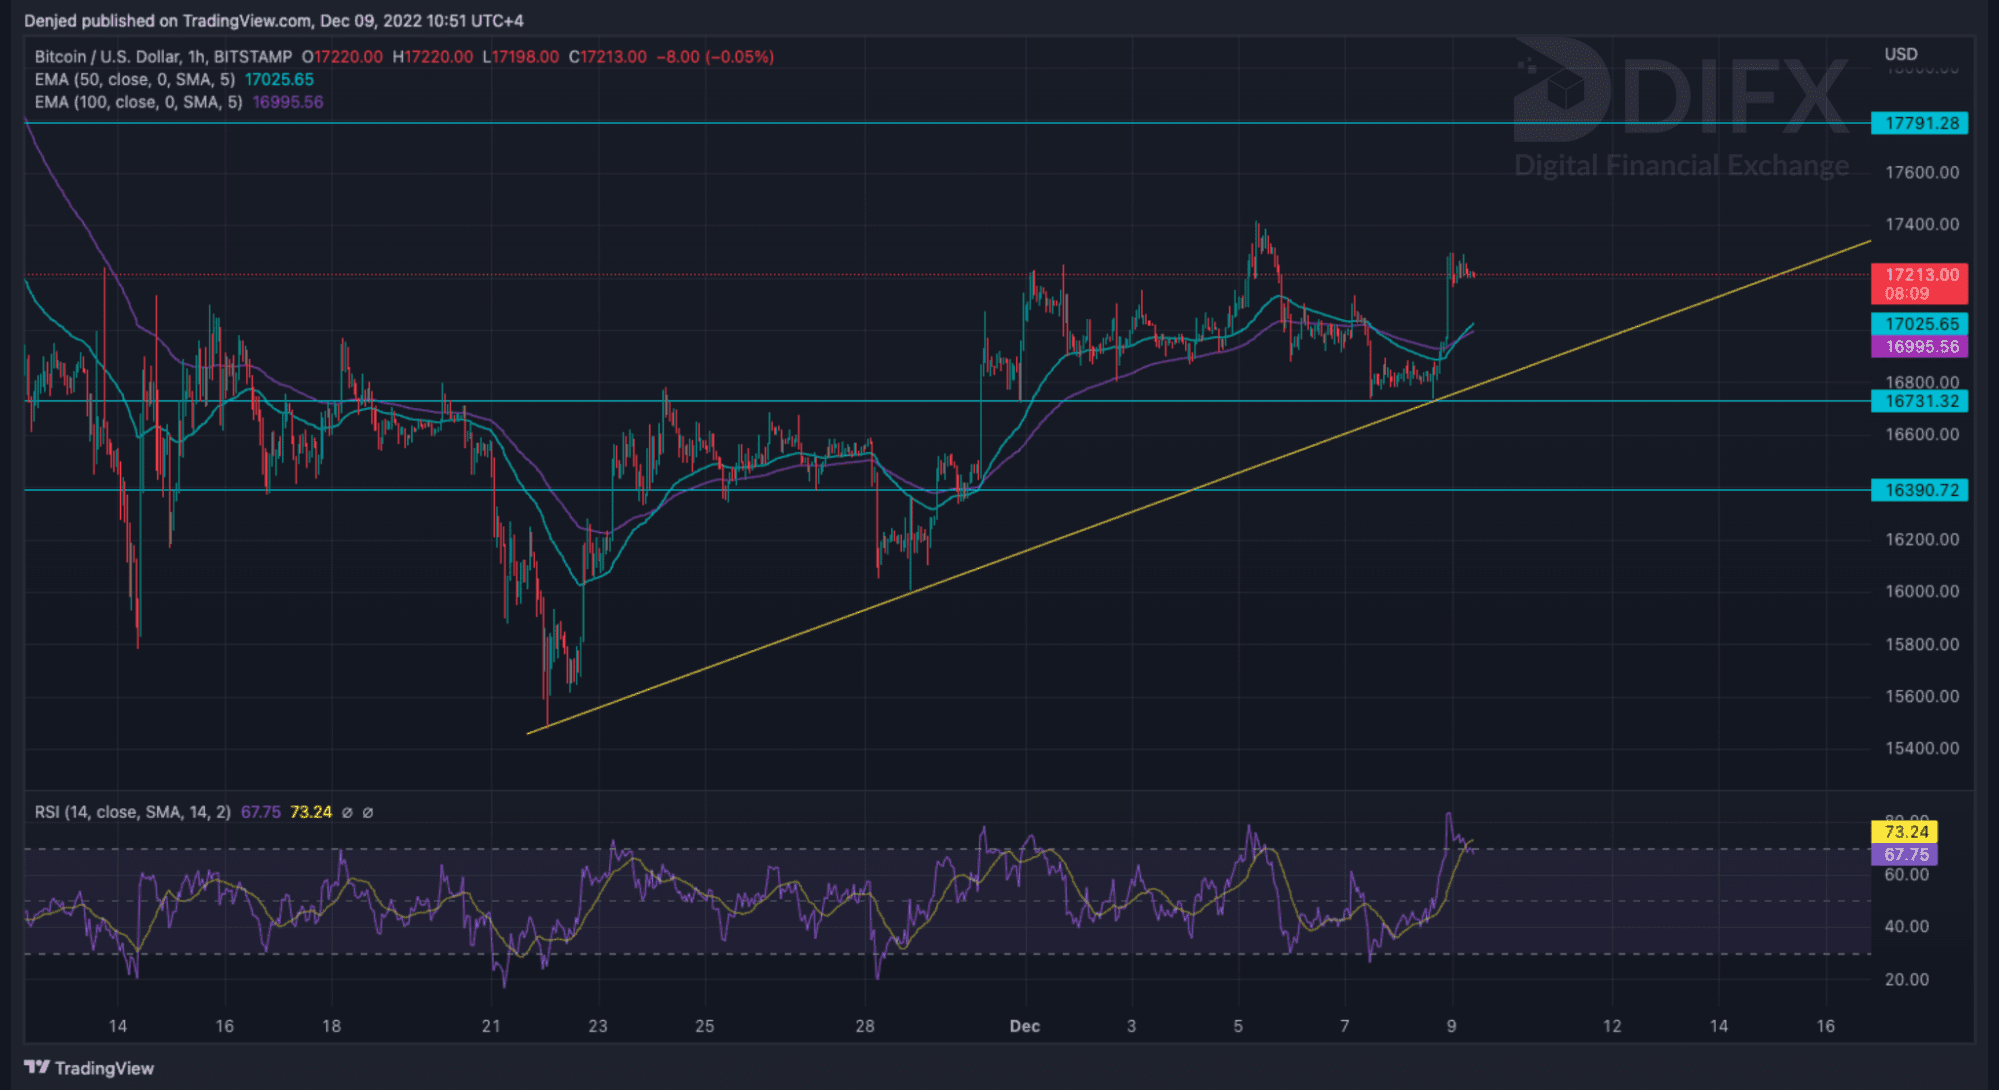The height and width of the screenshot is (1091, 1999).
Task: Click the red 17213.00 current price label
Action: (1920, 275)
